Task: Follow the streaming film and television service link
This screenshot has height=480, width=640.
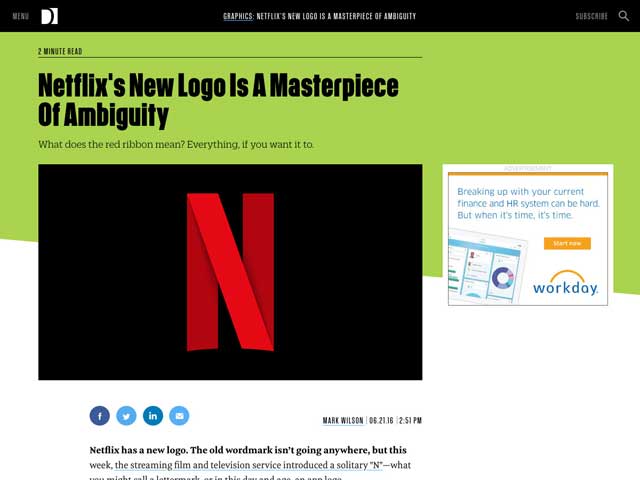Action: click(249, 465)
